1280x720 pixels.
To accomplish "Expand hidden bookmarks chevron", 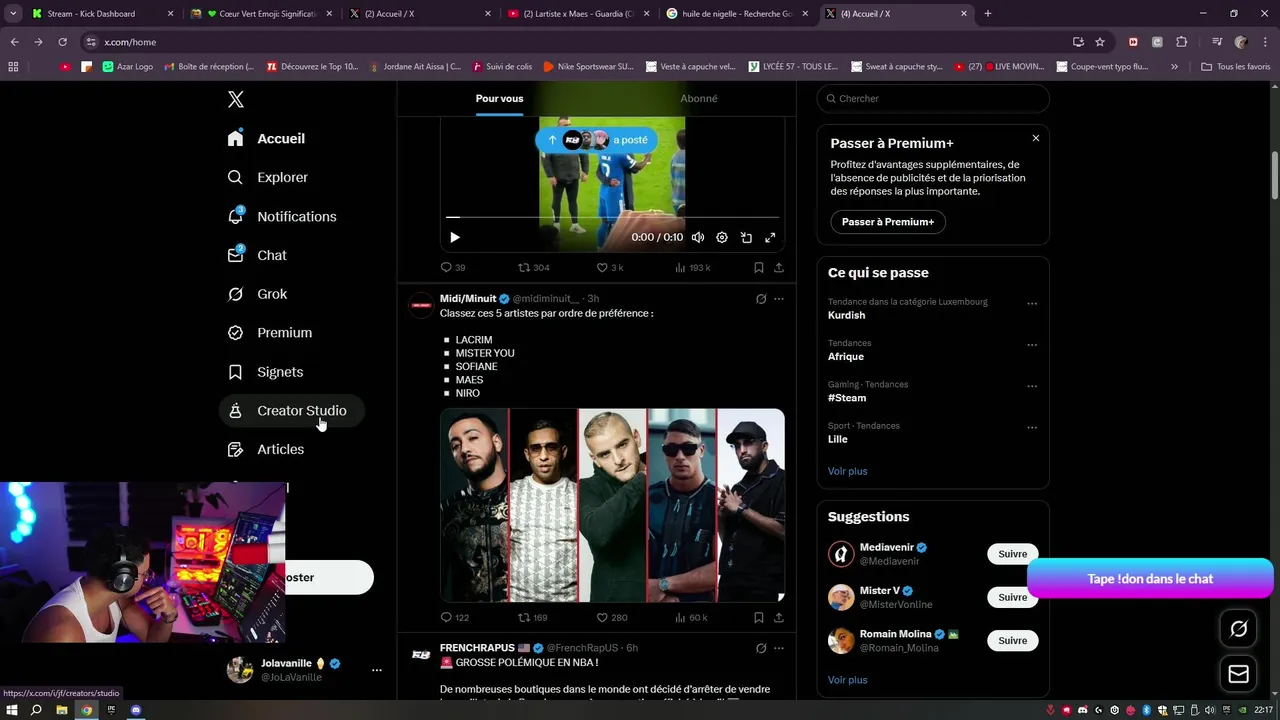I will (x=1174, y=67).
